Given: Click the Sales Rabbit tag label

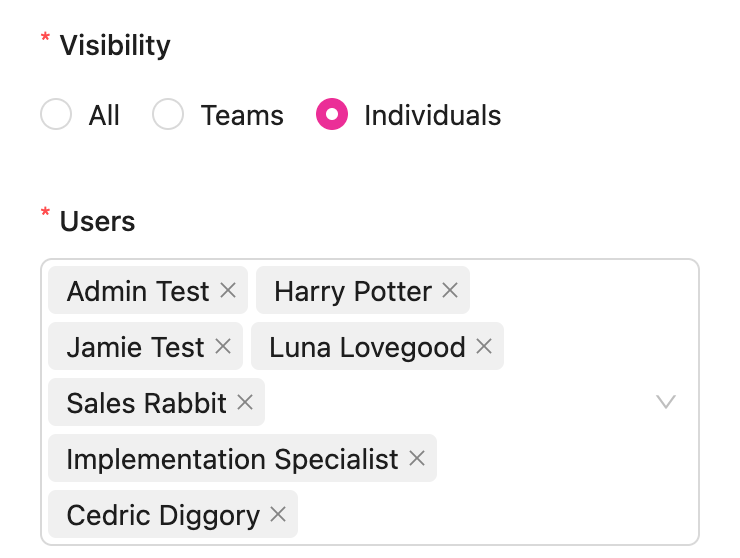Looking at the screenshot, I should click(x=146, y=403).
